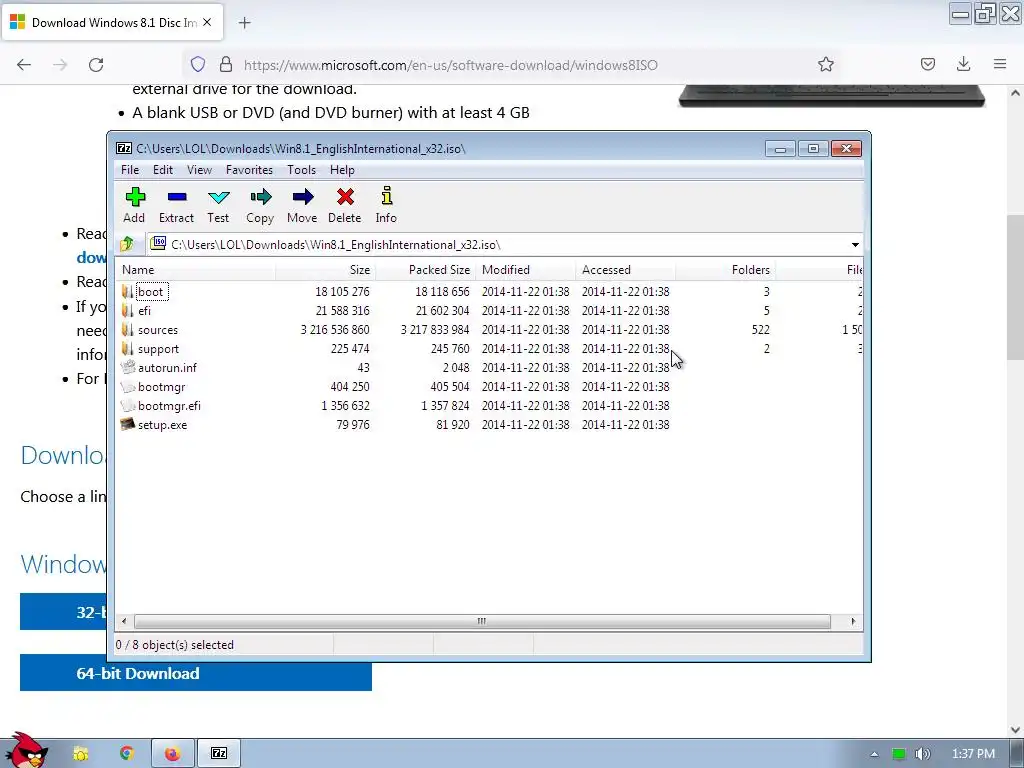Open Firefox downloads panel
The width and height of the screenshot is (1024, 768).
point(963,64)
